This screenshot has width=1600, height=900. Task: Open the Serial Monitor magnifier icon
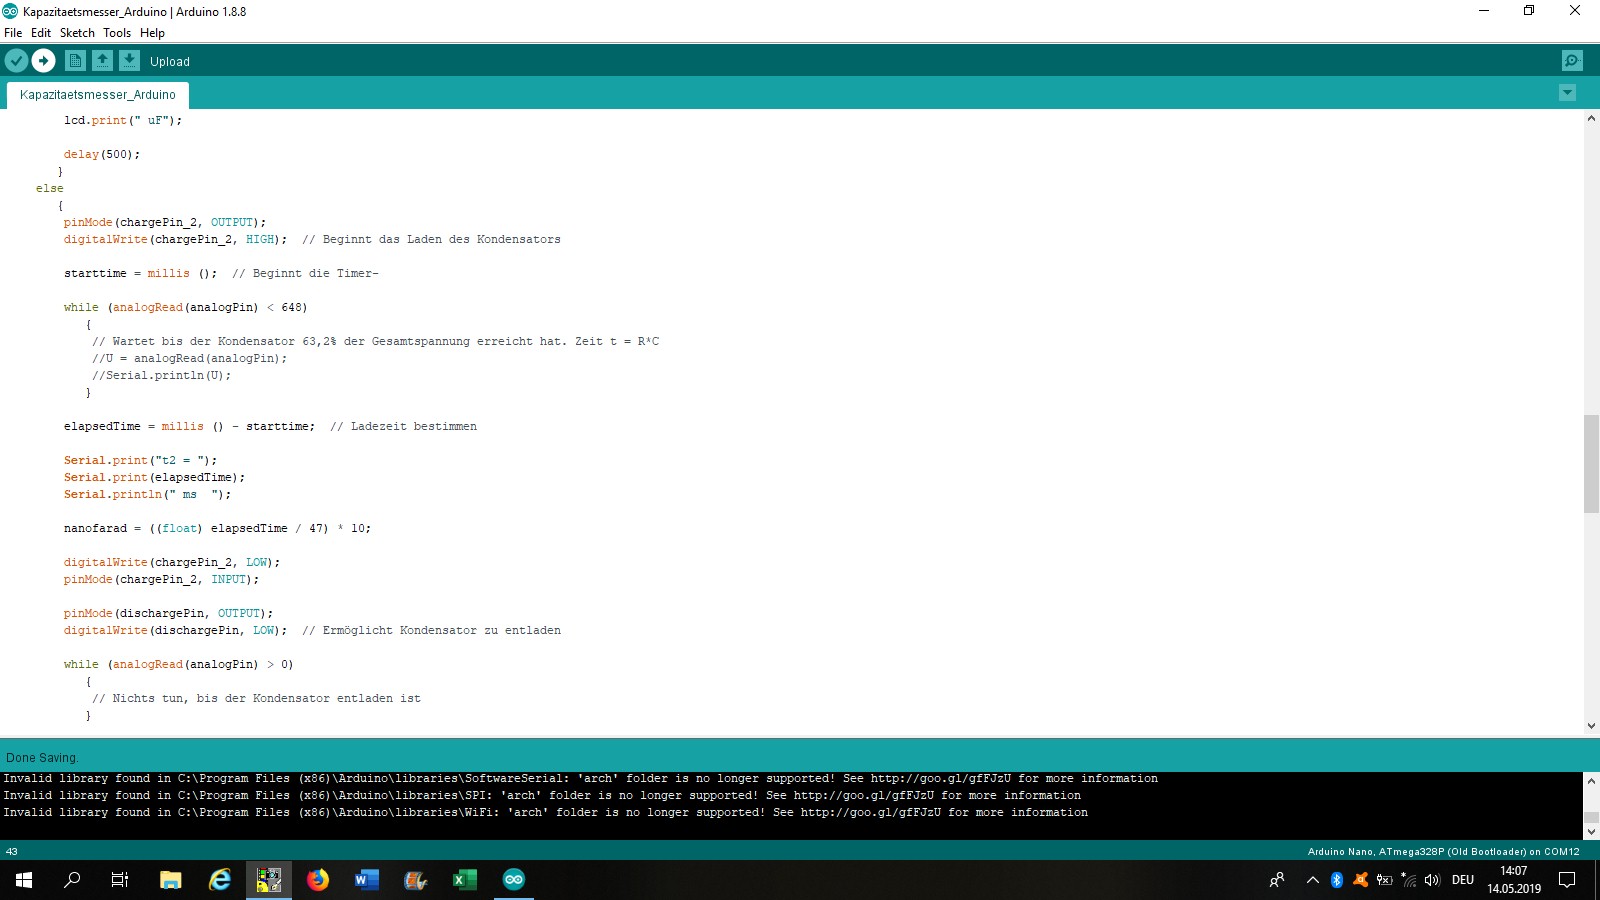tap(1572, 61)
